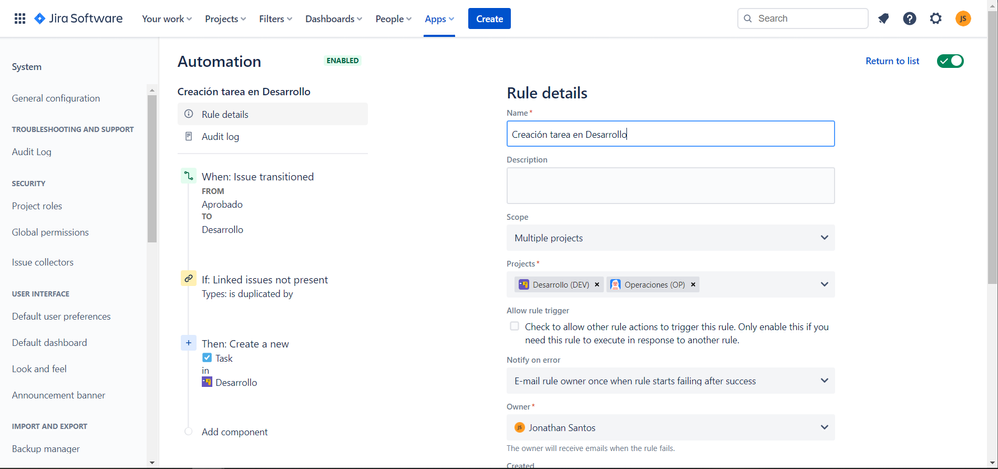This screenshot has height=469, width=998.
Task: Open the JS user profile avatar
Action: [x=963, y=18]
